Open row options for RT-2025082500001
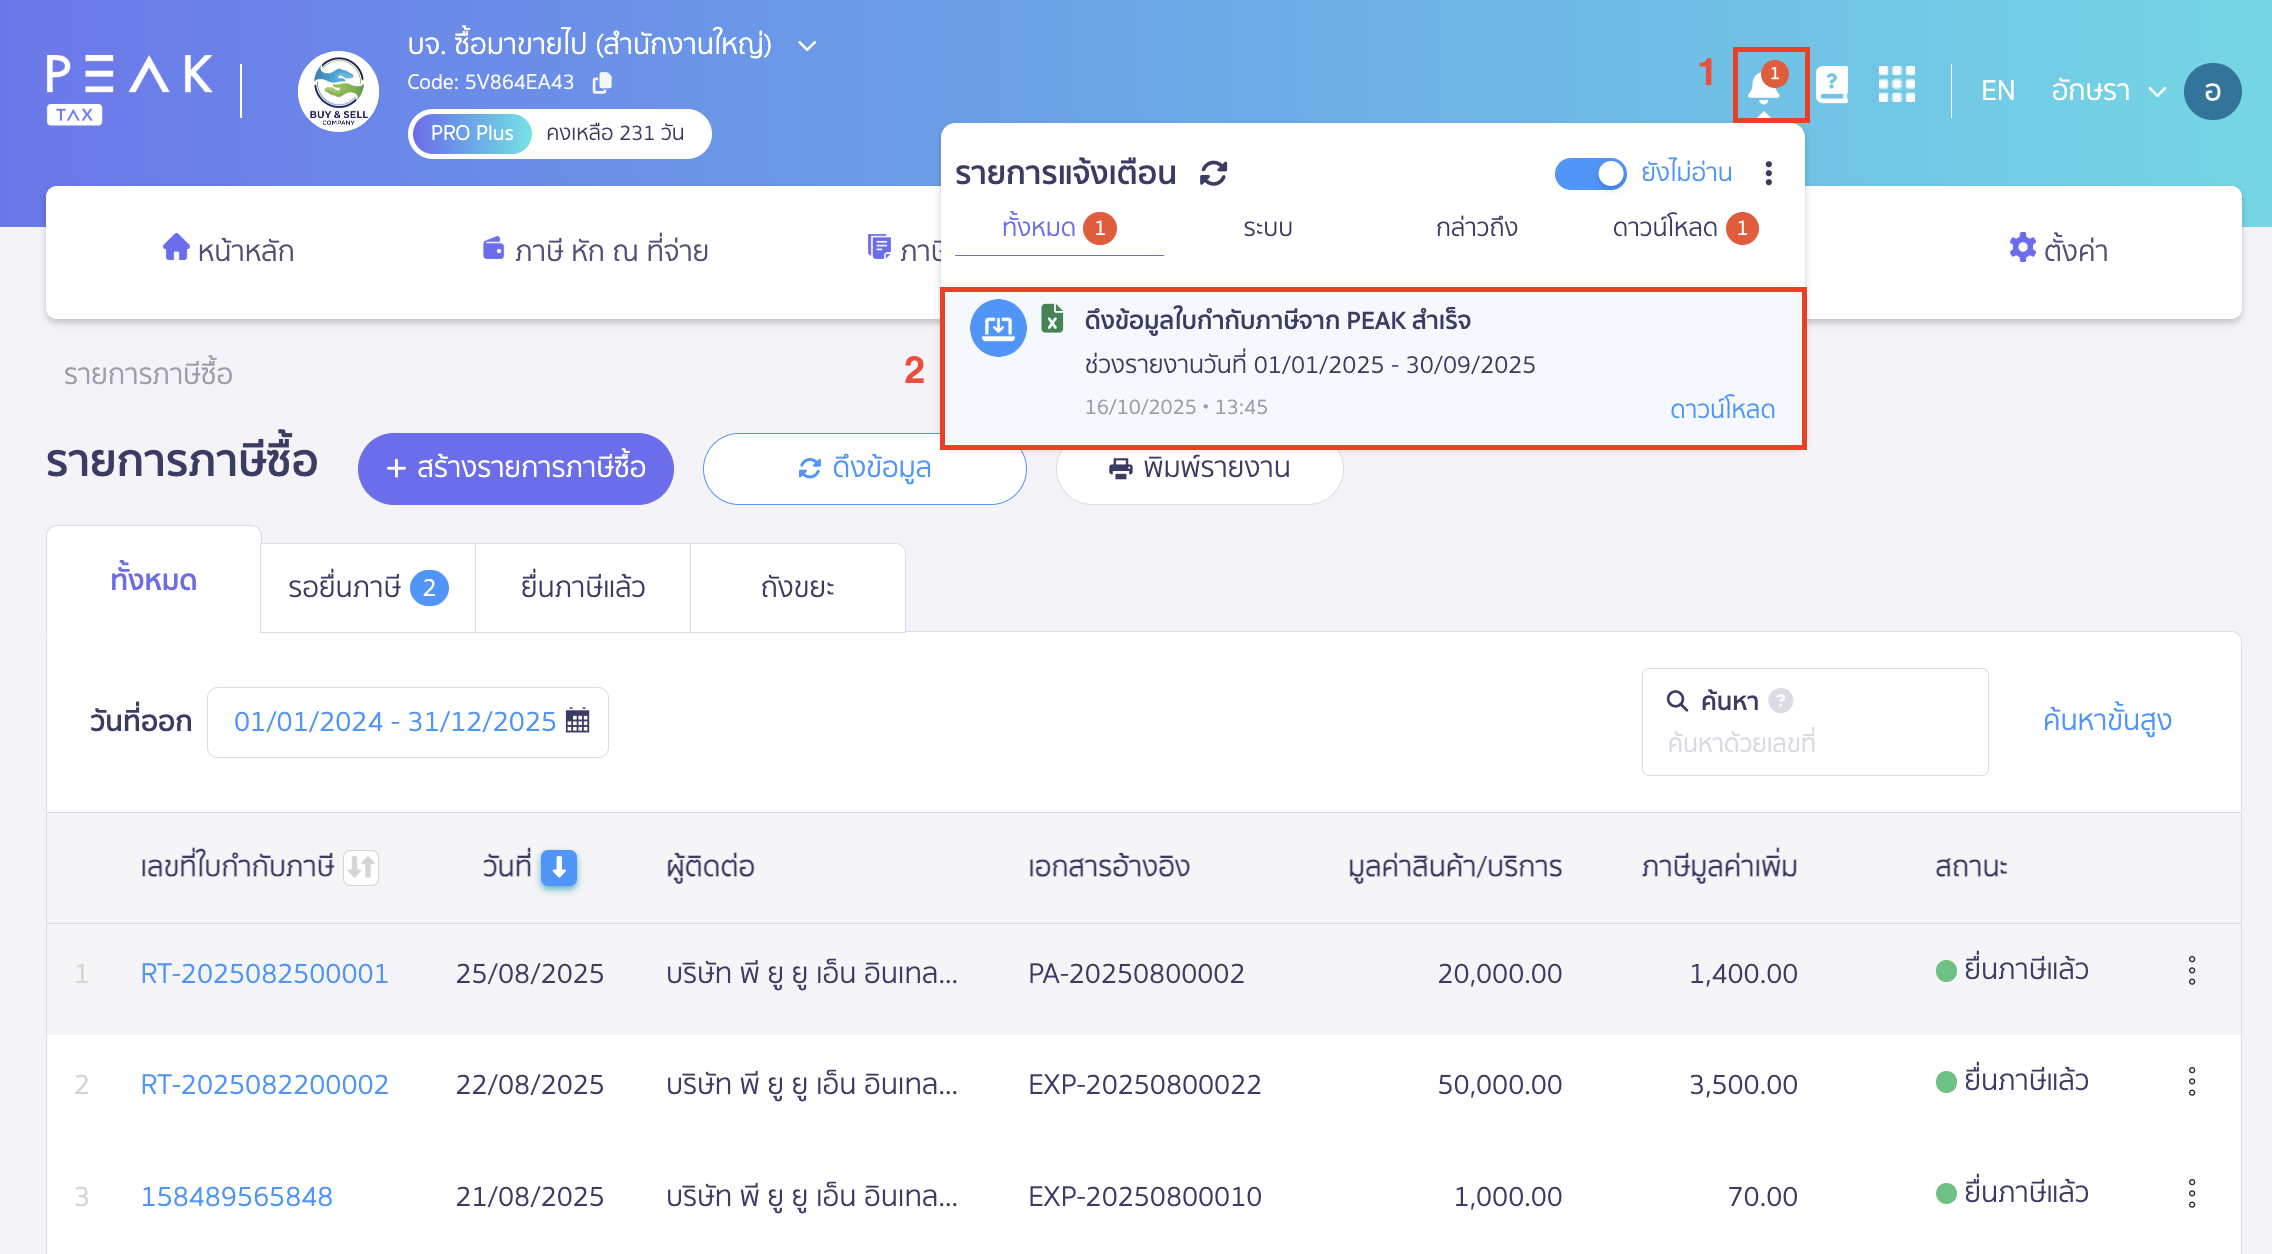 point(2191,969)
